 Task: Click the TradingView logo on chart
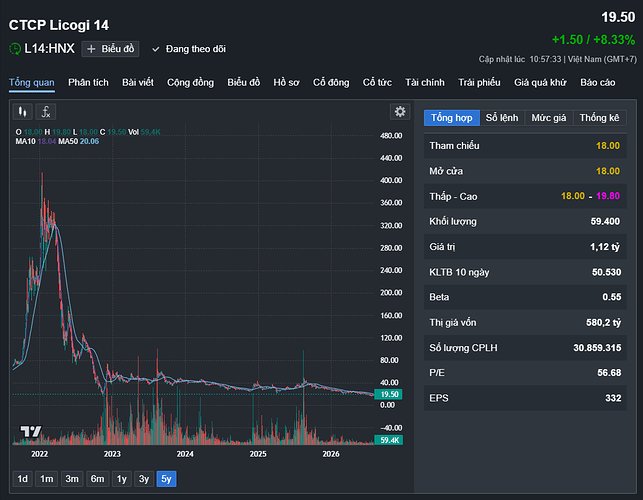click(31, 431)
